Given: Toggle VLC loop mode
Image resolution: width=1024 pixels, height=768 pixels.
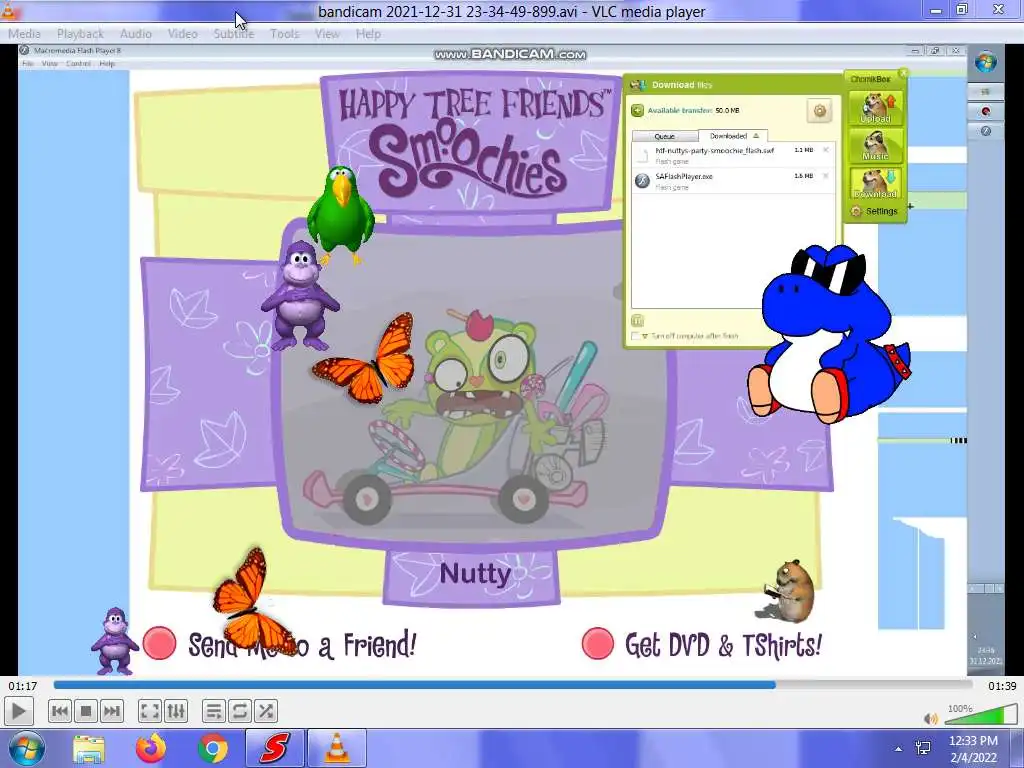Looking at the screenshot, I should click(240, 711).
